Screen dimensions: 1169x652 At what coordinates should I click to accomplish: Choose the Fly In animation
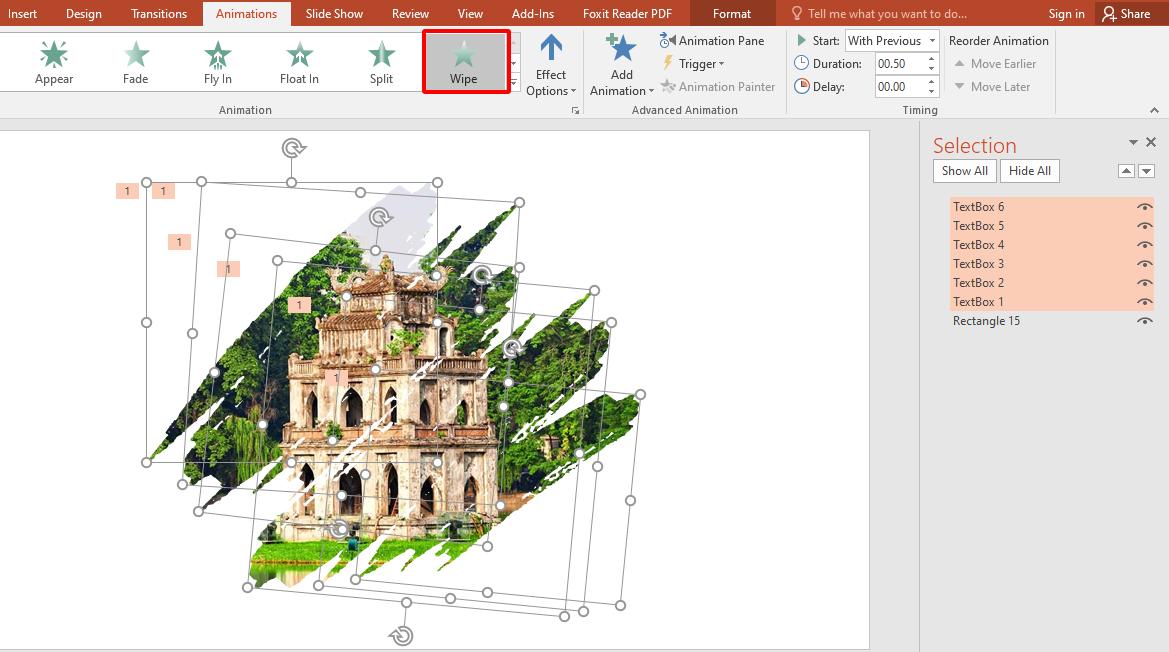217,60
